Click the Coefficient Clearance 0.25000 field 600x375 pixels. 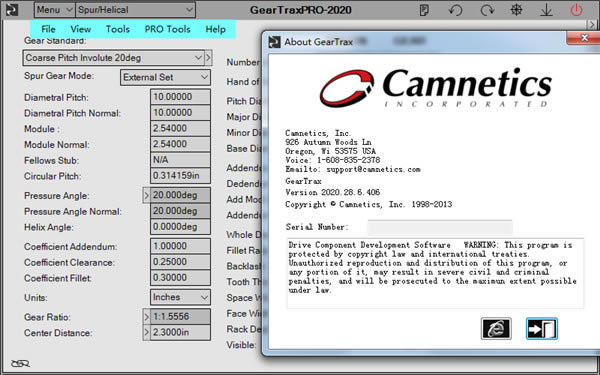[x=180, y=262]
